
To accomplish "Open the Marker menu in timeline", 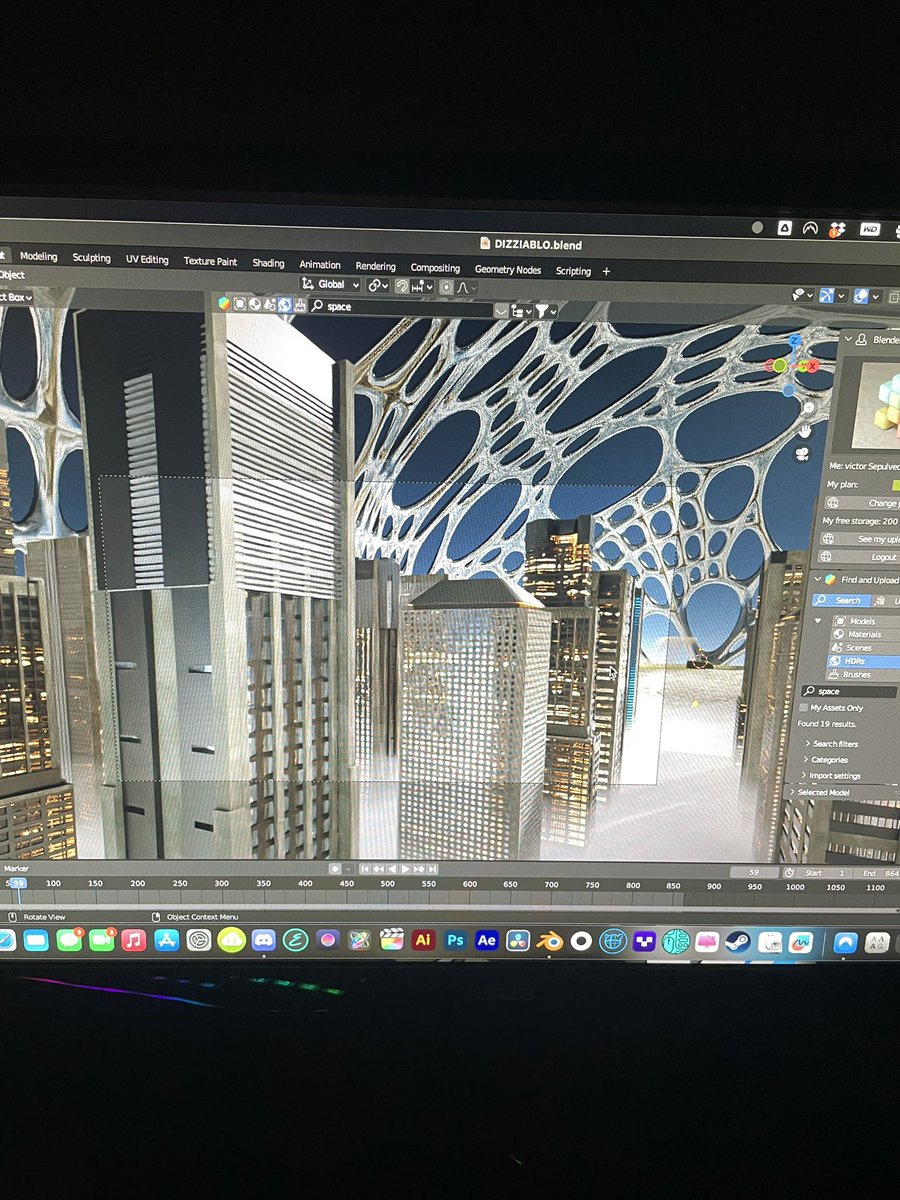I will pyautogui.click(x=17, y=868).
